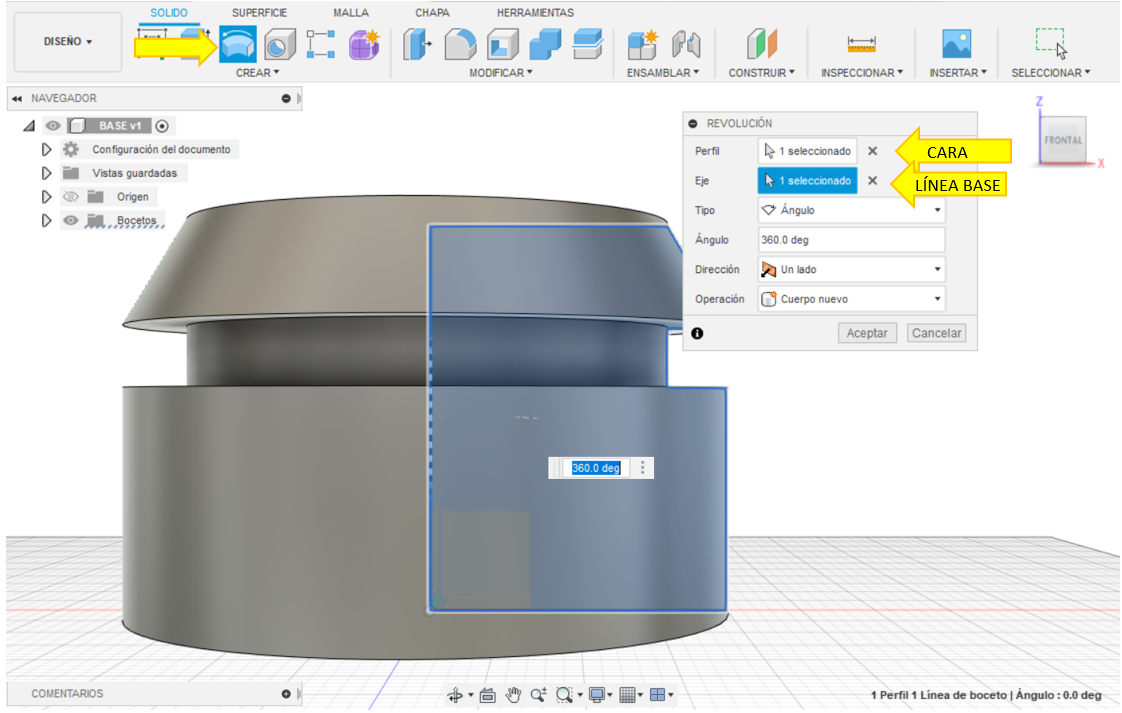Create a New Component via its icon
The image size is (1122, 713).
click(x=643, y=44)
